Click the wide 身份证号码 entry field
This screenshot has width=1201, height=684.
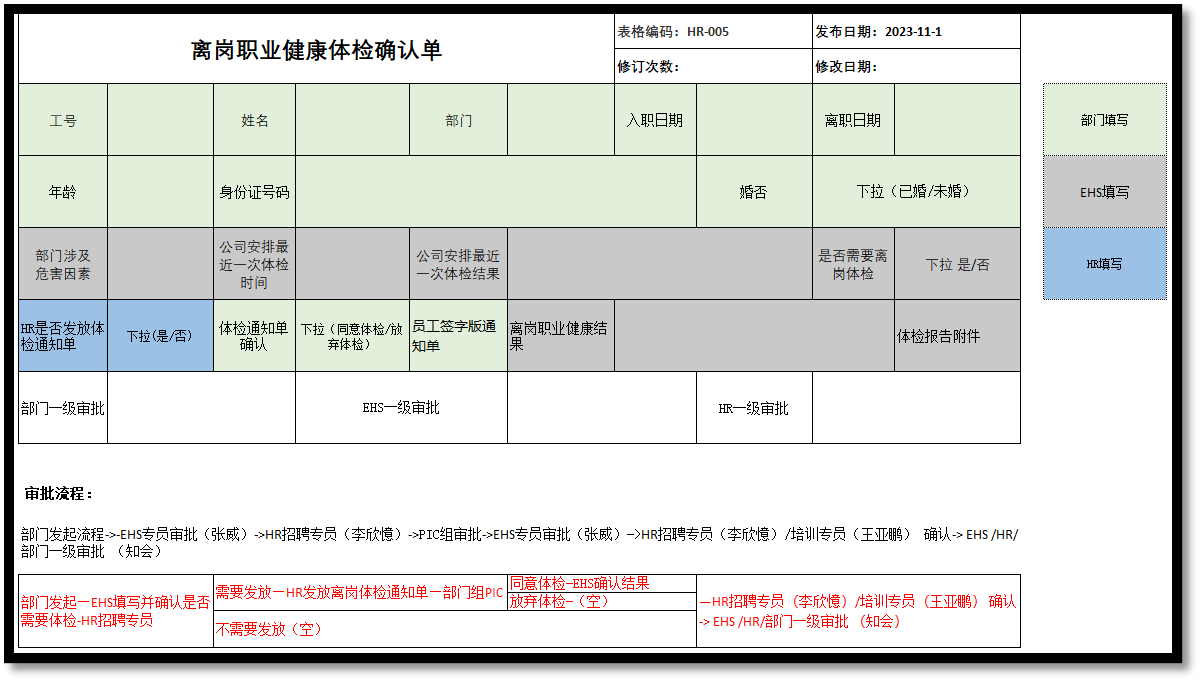[495, 192]
